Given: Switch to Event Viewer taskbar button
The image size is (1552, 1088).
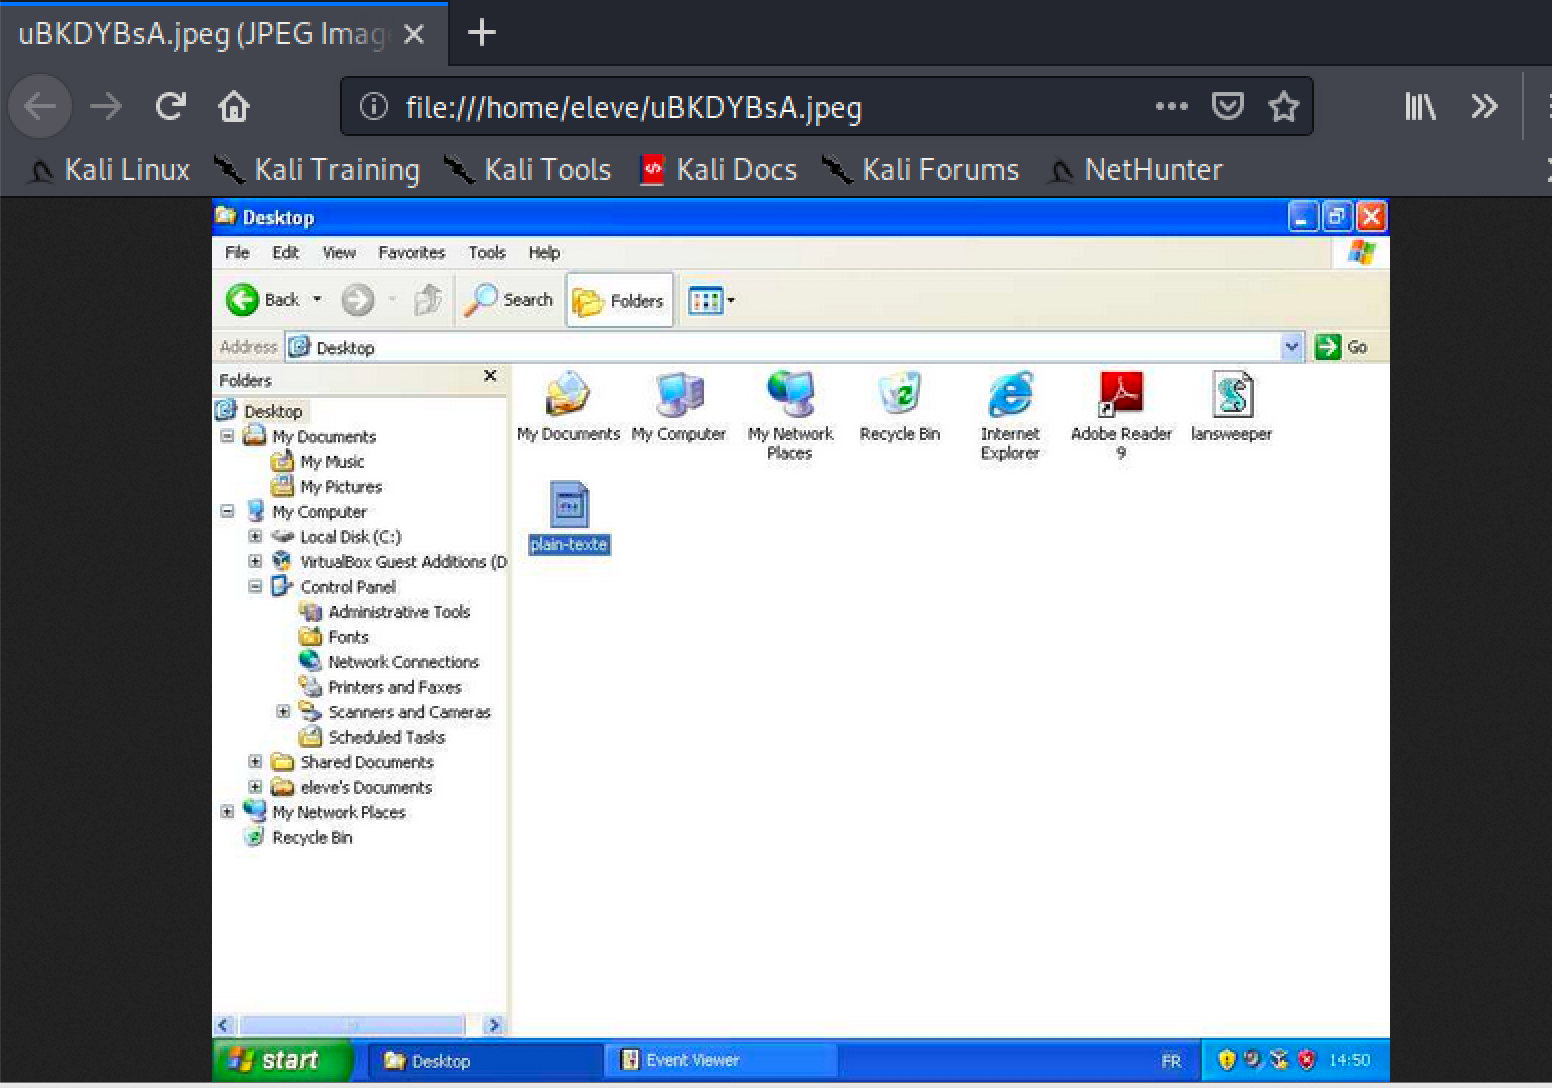Looking at the screenshot, I should [720, 1060].
